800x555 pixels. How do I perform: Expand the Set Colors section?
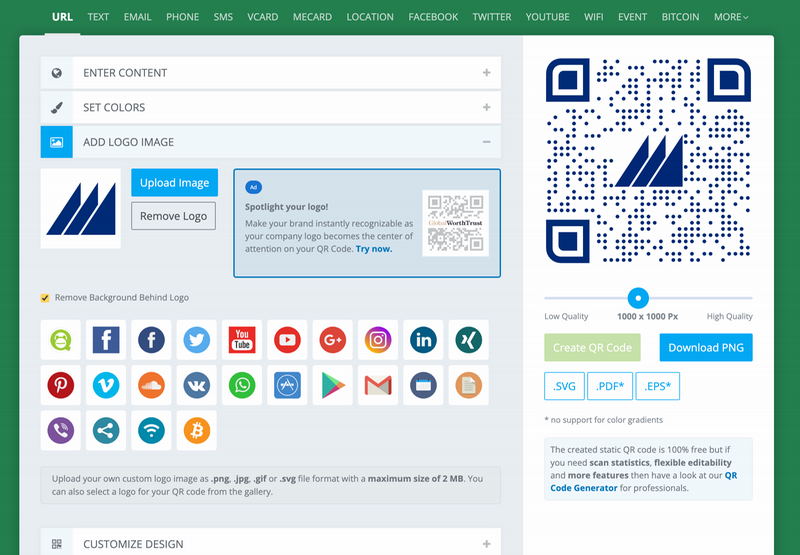(270, 108)
